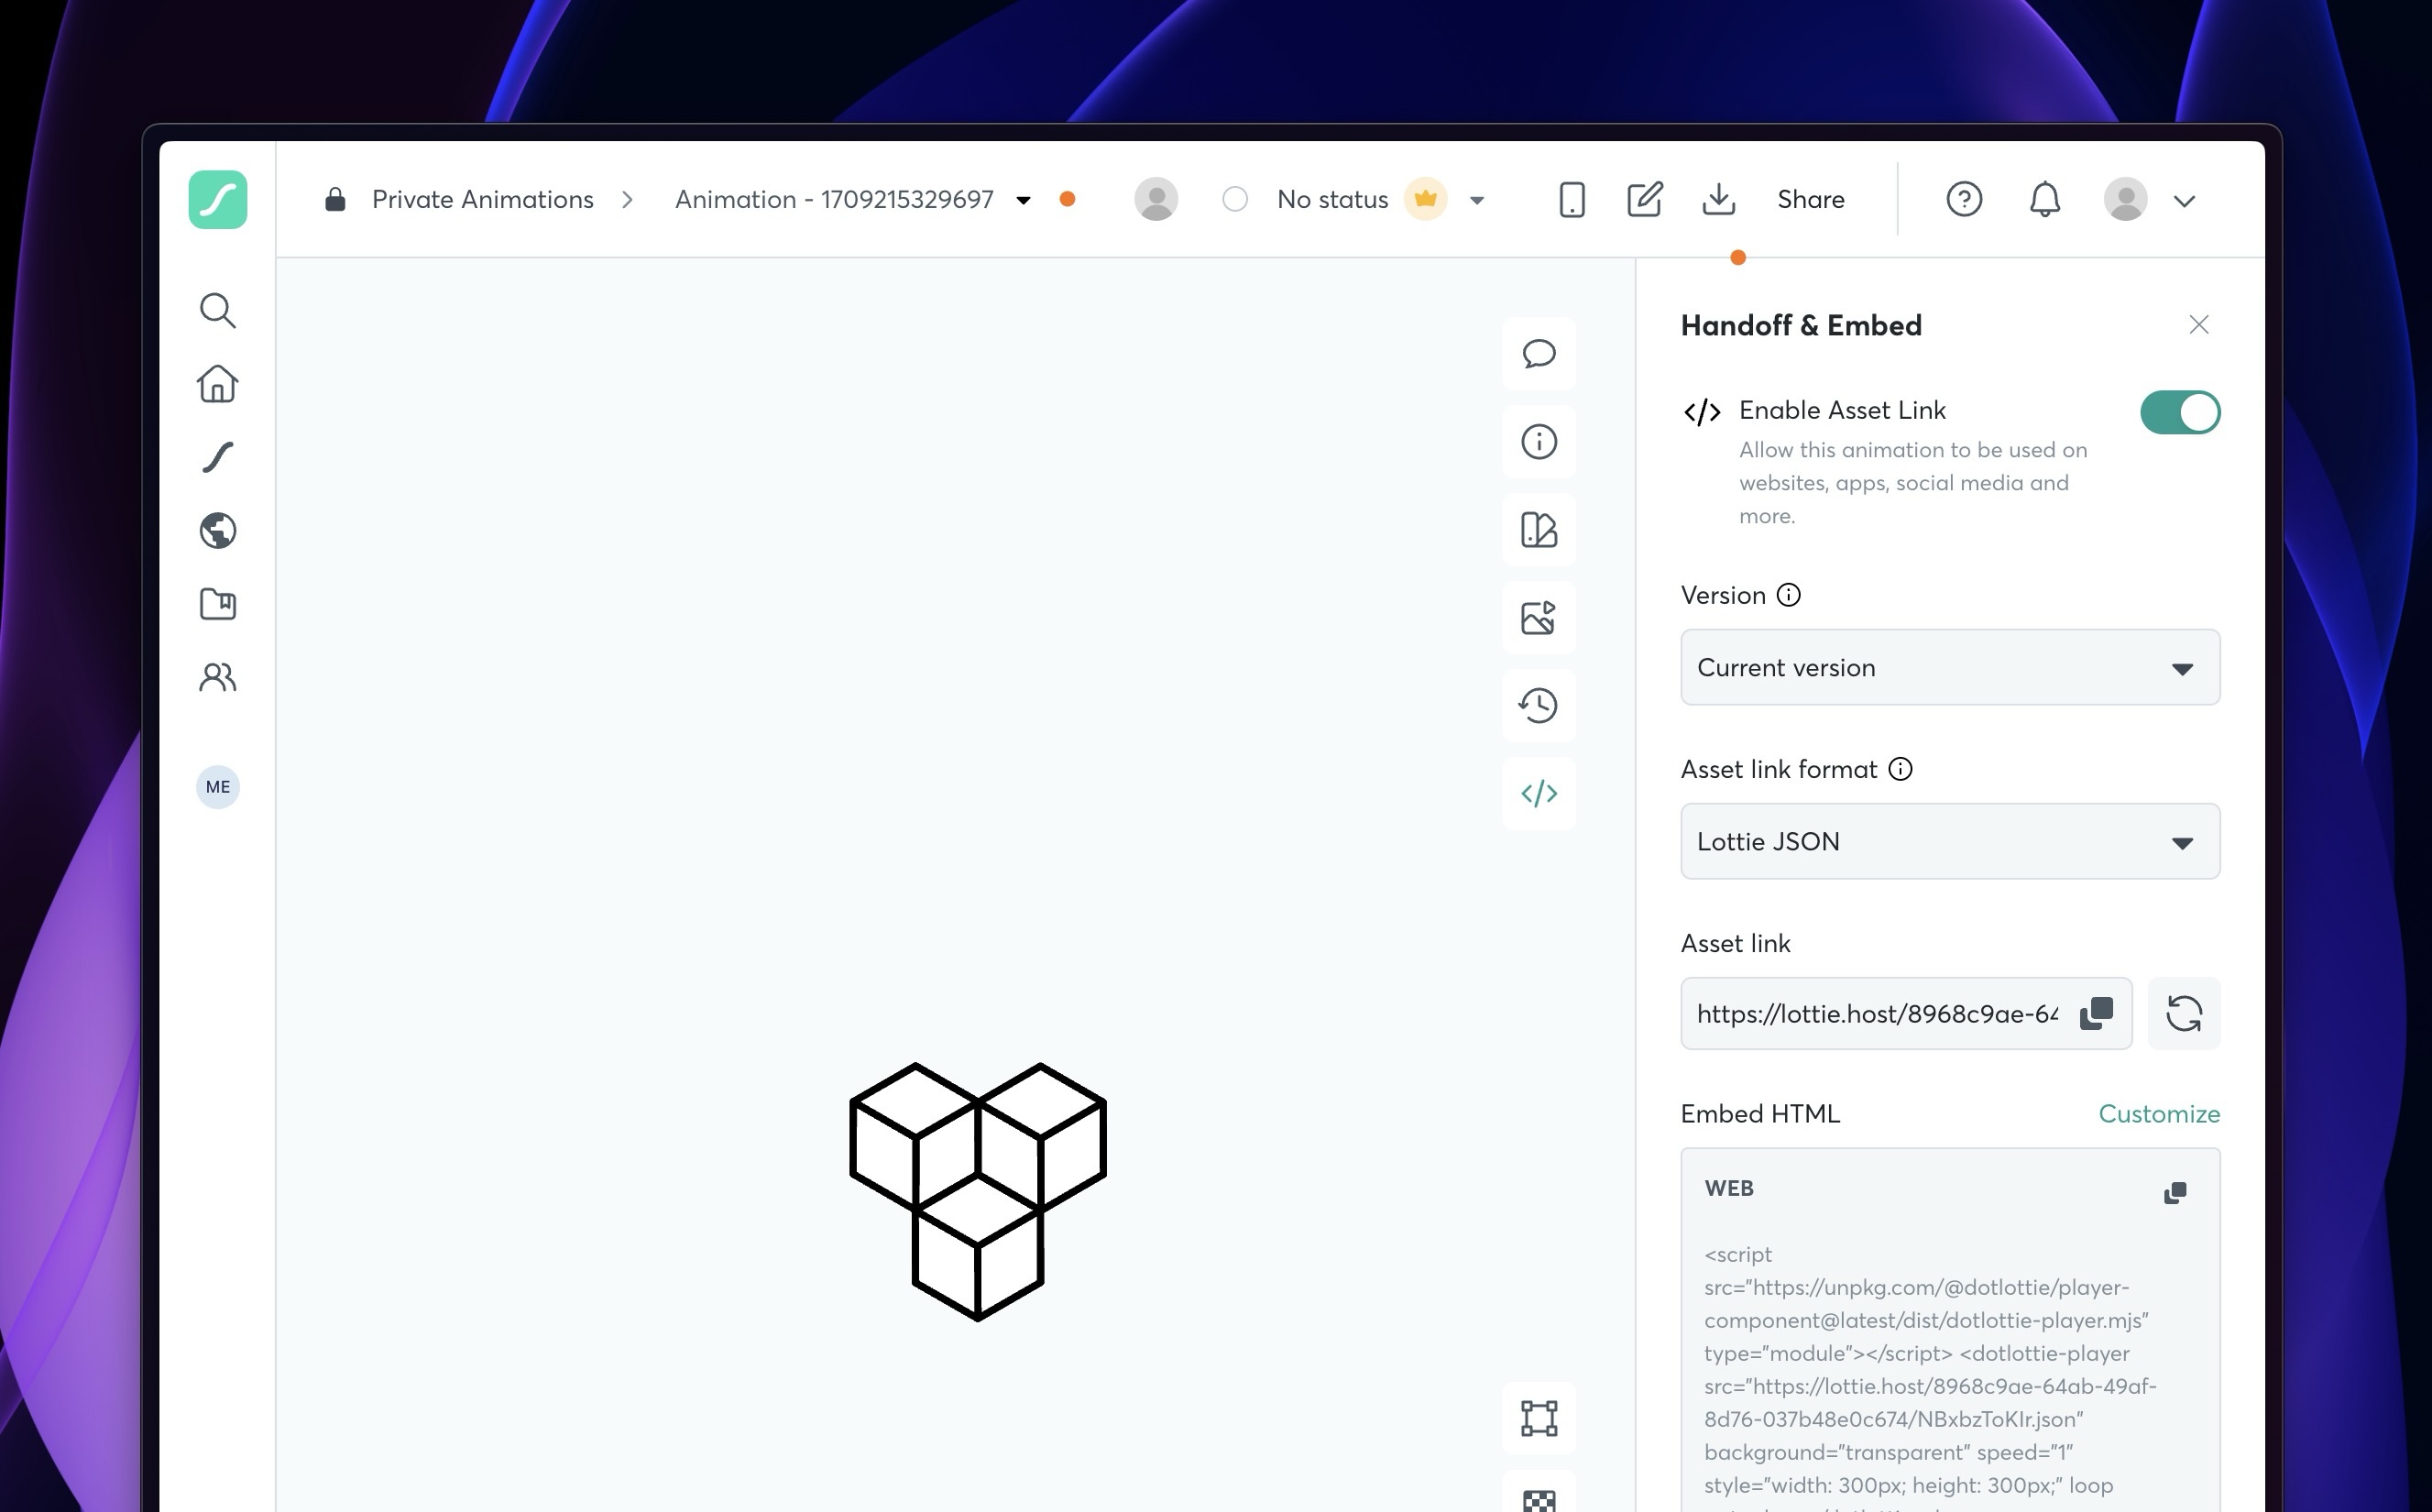Open the comments panel

[1538, 354]
